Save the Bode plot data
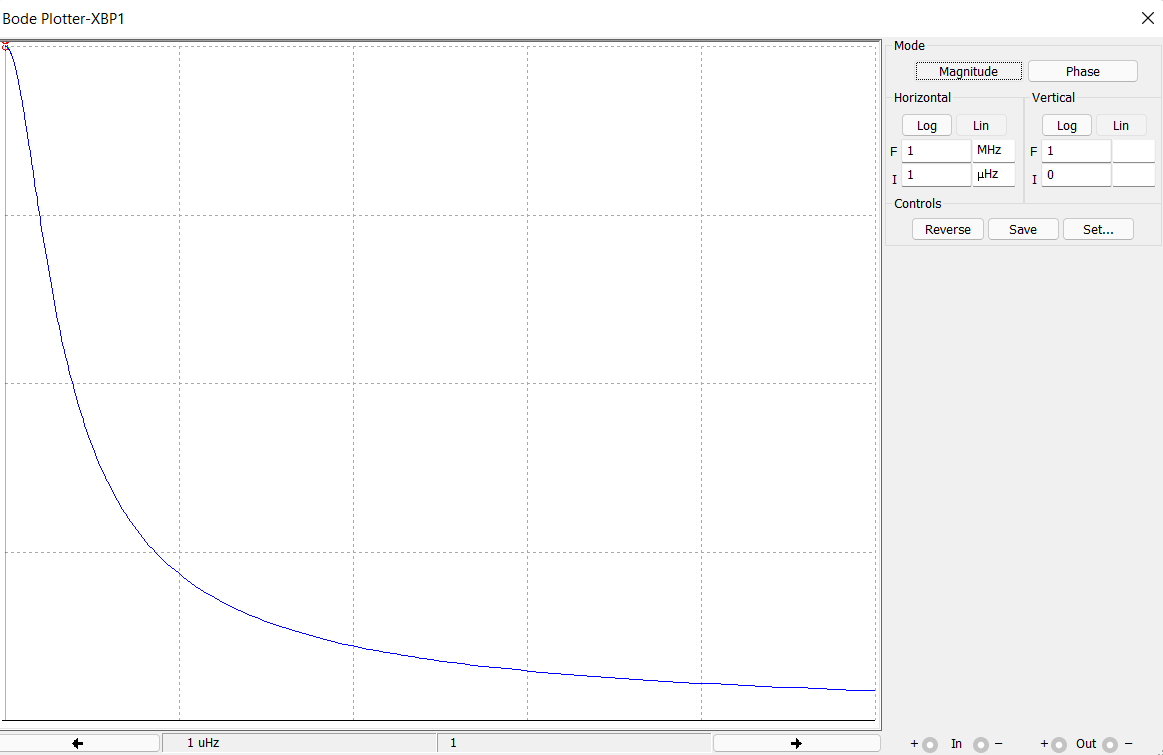Image resolution: width=1163 pixels, height=755 pixels. click(x=1023, y=229)
